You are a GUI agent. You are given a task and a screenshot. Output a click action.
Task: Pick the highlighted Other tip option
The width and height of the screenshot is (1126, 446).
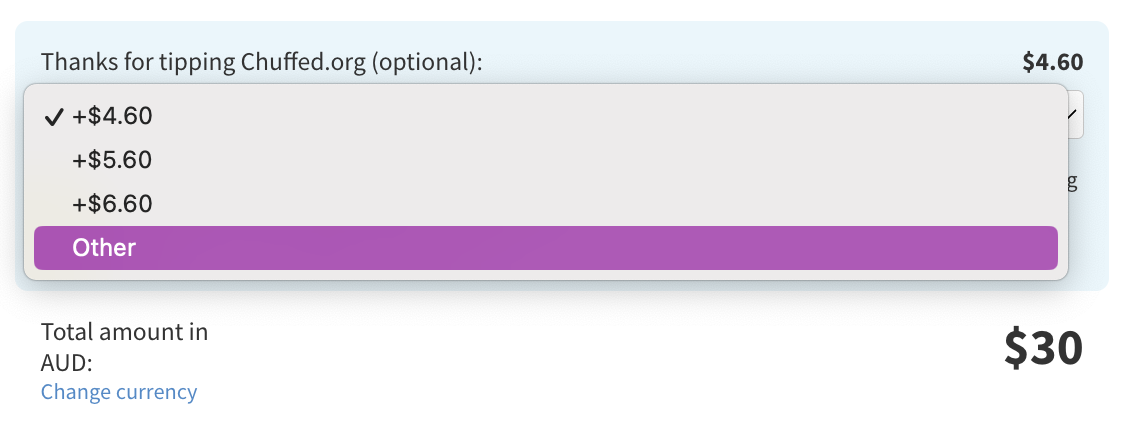pos(546,248)
